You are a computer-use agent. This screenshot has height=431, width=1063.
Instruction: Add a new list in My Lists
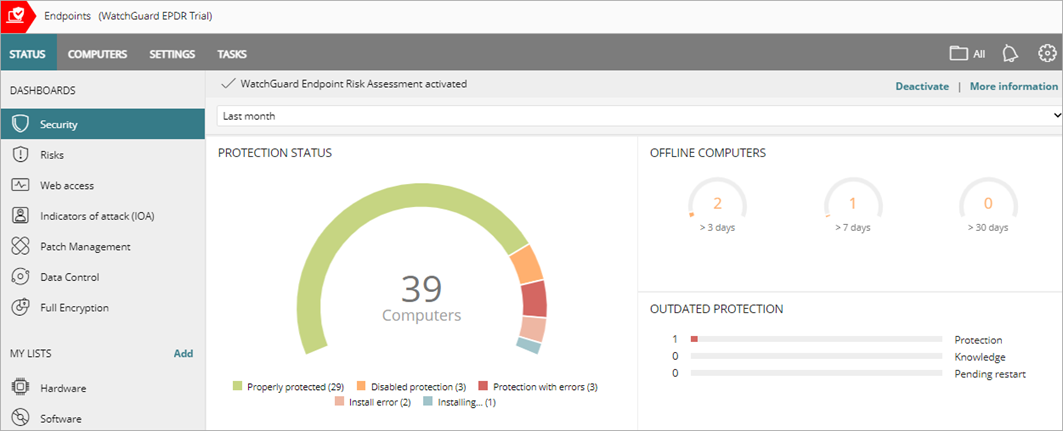click(x=183, y=353)
